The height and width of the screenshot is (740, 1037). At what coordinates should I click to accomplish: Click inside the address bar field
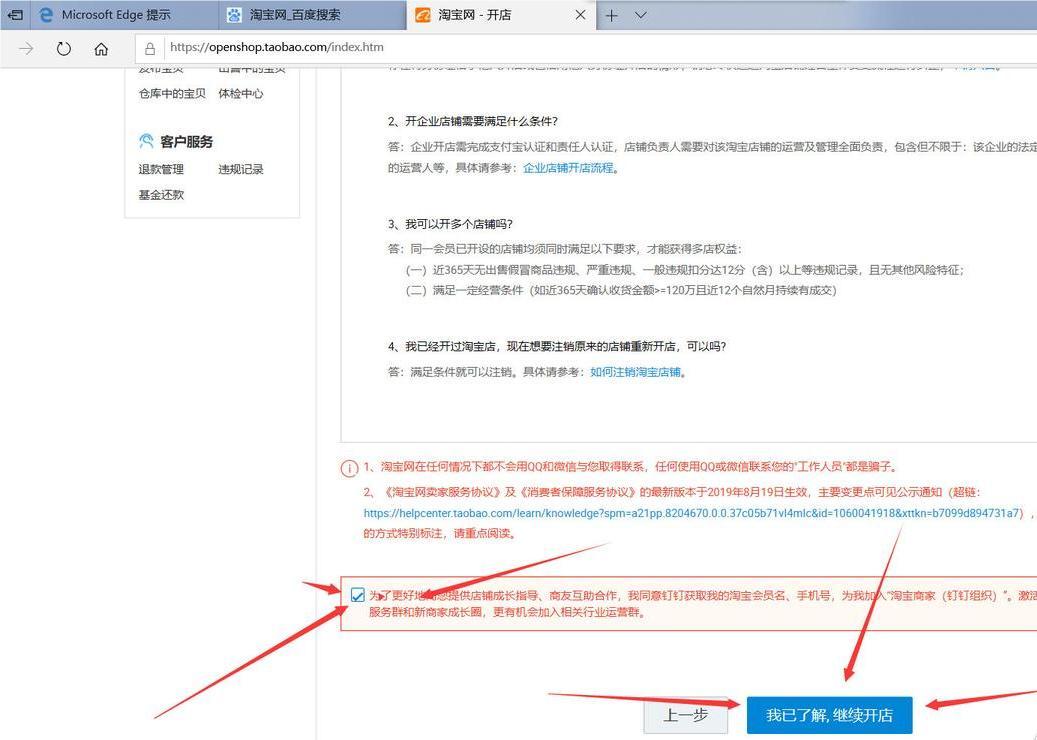tap(400, 47)
